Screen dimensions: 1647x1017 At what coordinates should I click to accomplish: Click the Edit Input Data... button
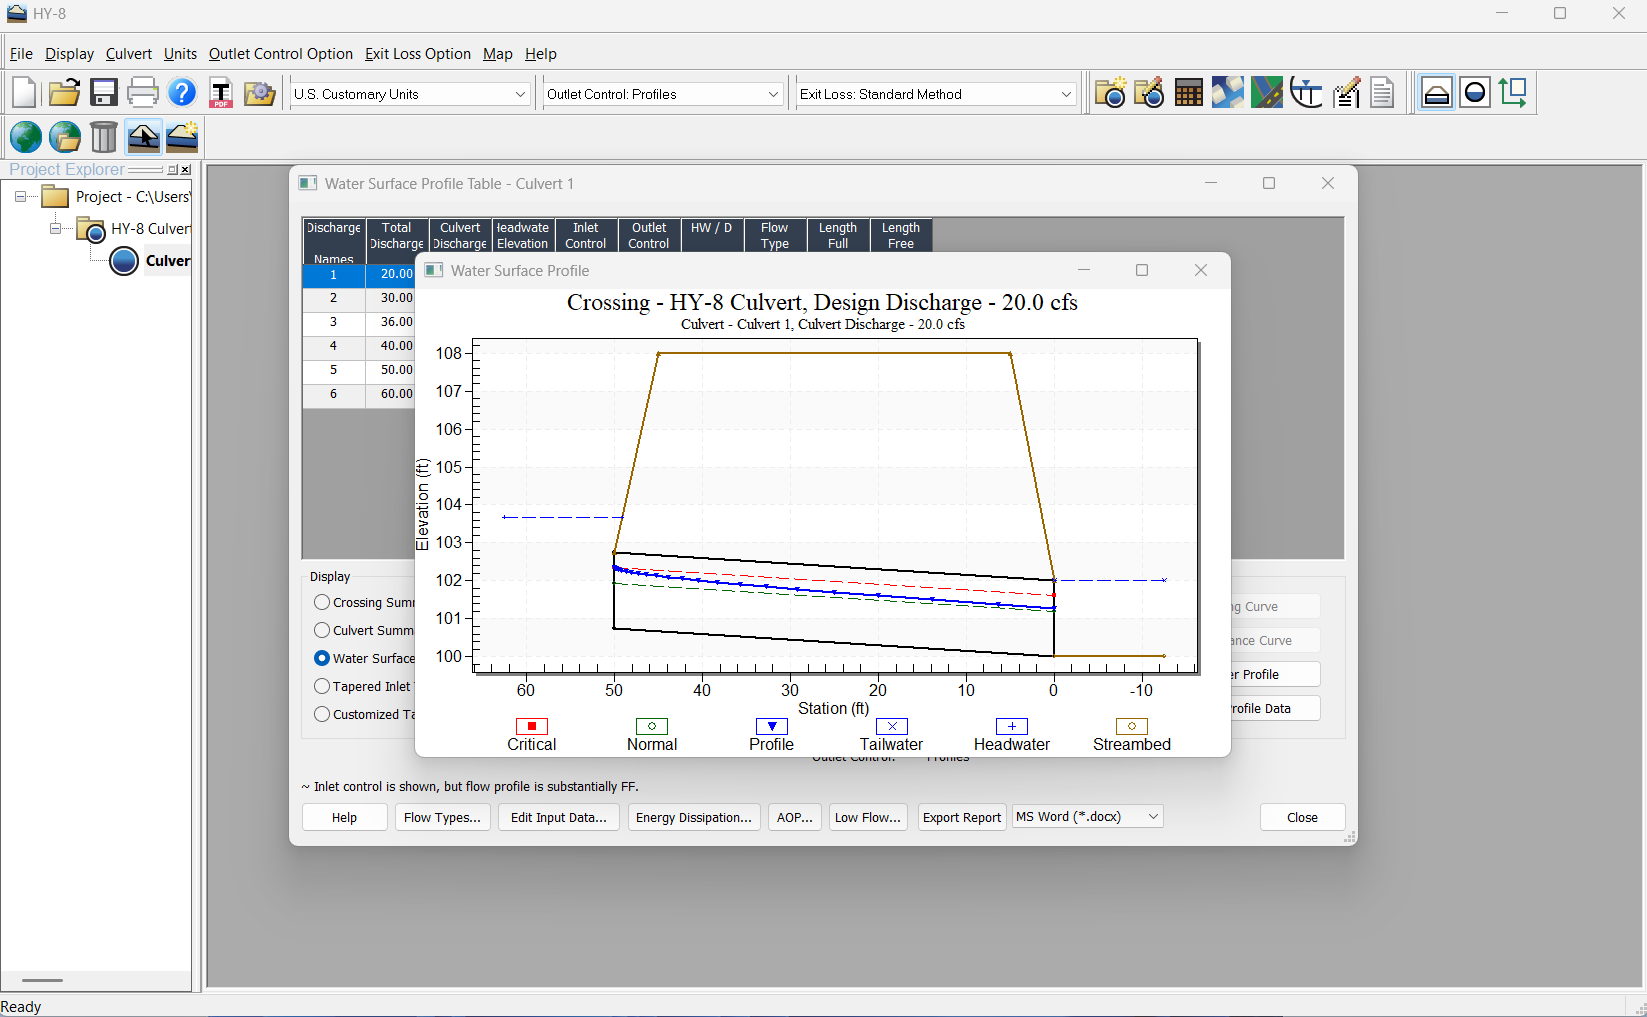tap(559, 817)
